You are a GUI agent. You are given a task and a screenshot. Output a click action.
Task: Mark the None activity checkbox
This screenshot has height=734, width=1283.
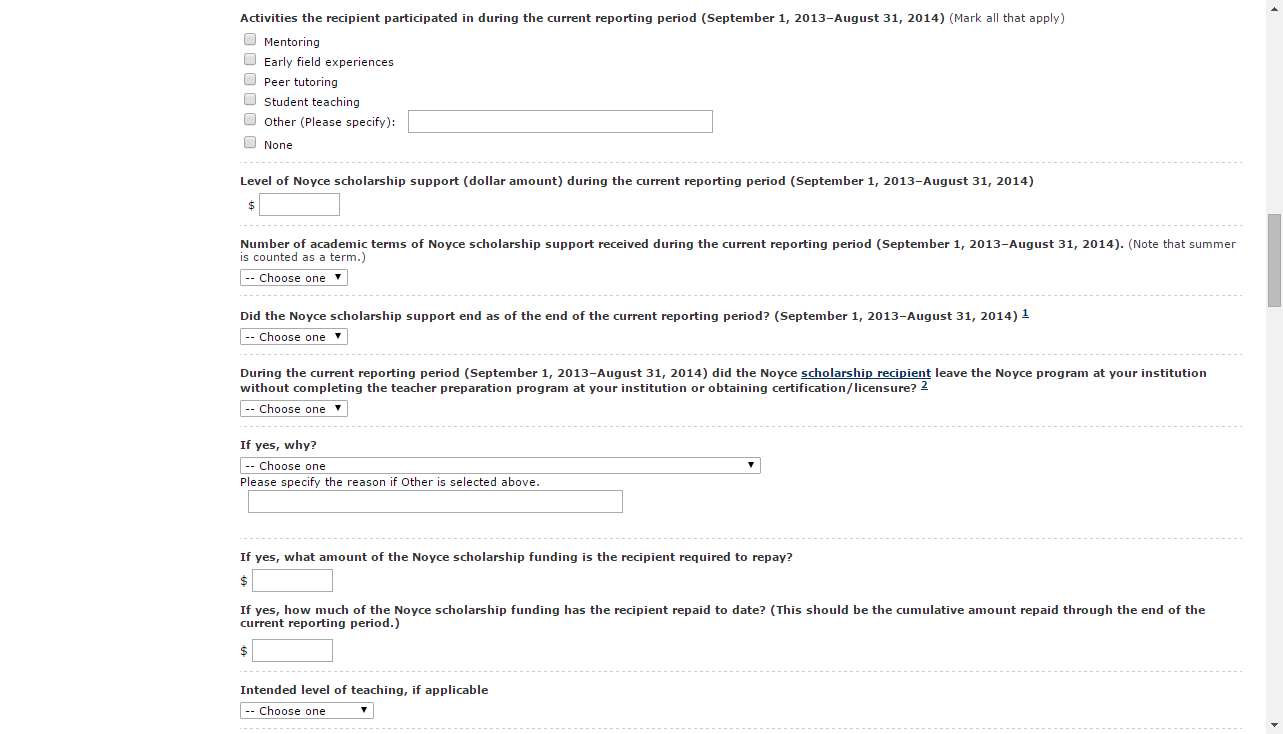click(250, 143)
